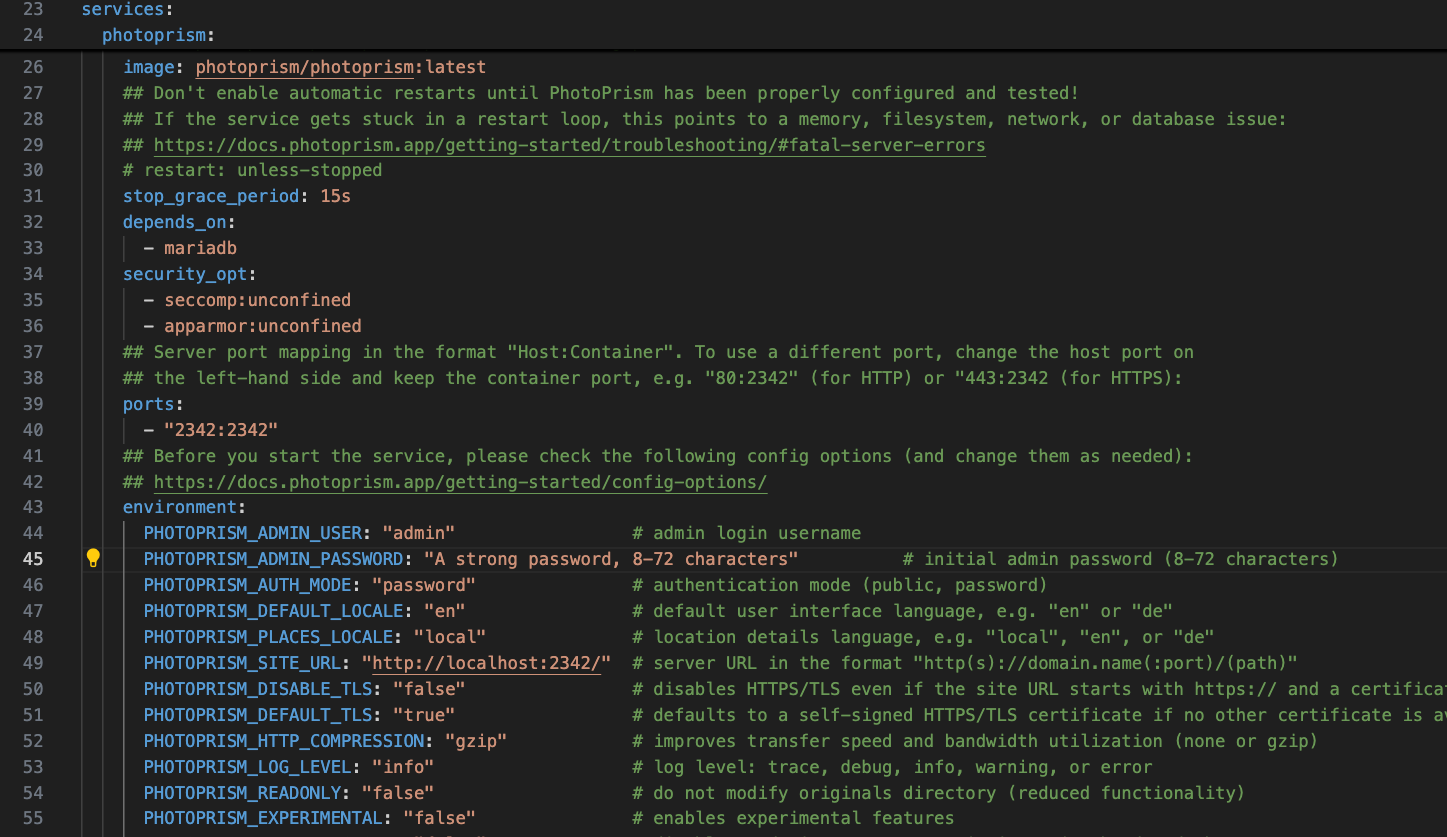The width and height of the screenshot is (1447, 837).
Task: Open the photoprism/photoprism image link
Action: 303,67
